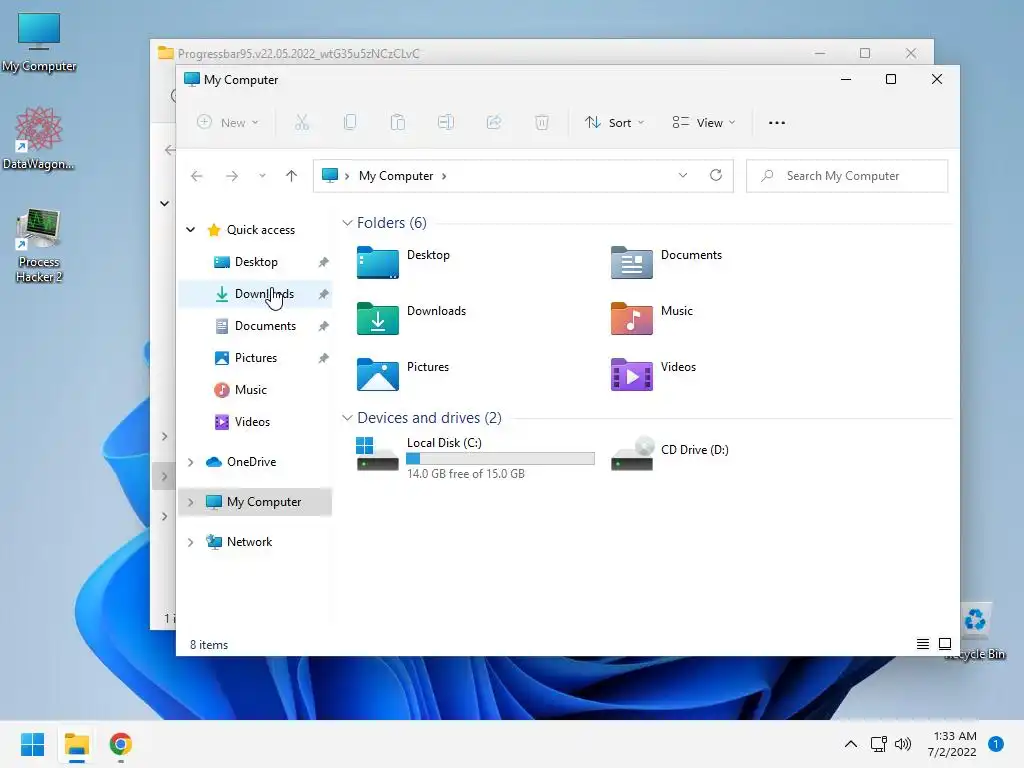This screenshot has width=1024, height=768.
Task: Open the Music folder icon in Folders
Action: click(632, 319)
